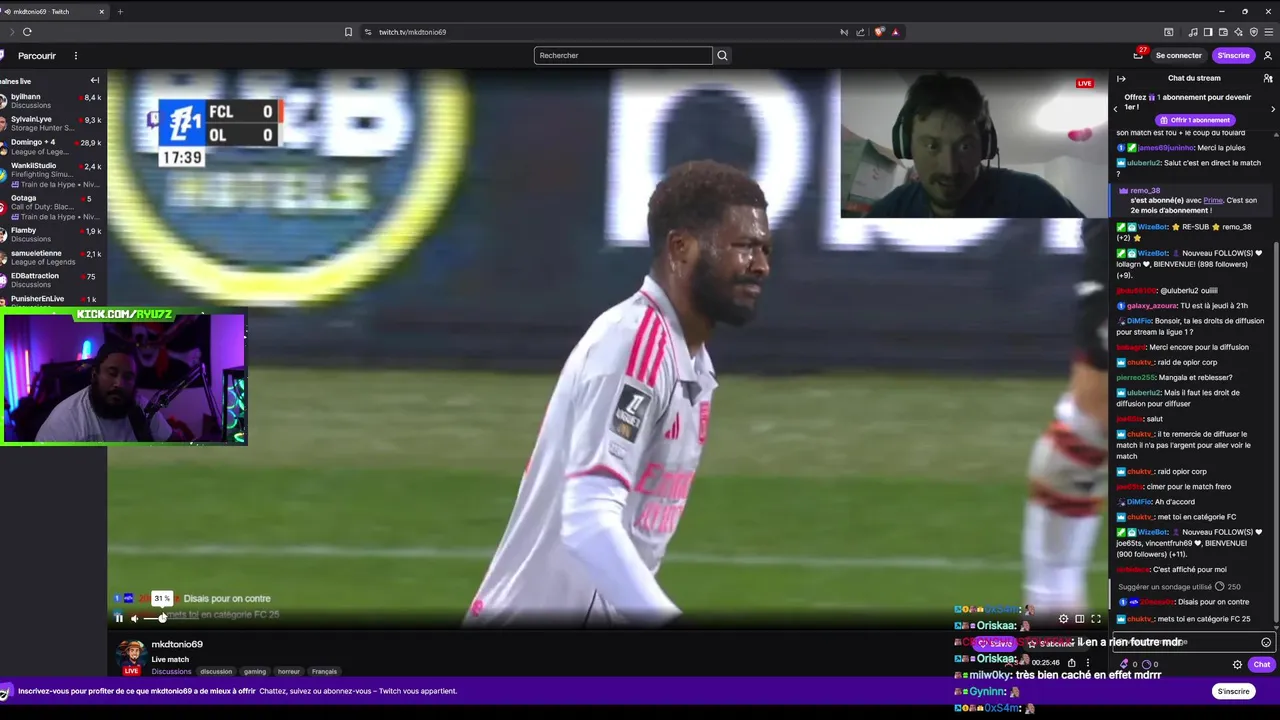Go to next gift leaderboard arrow
This screenshot has width=1280, height=720.
[1273, 109]
